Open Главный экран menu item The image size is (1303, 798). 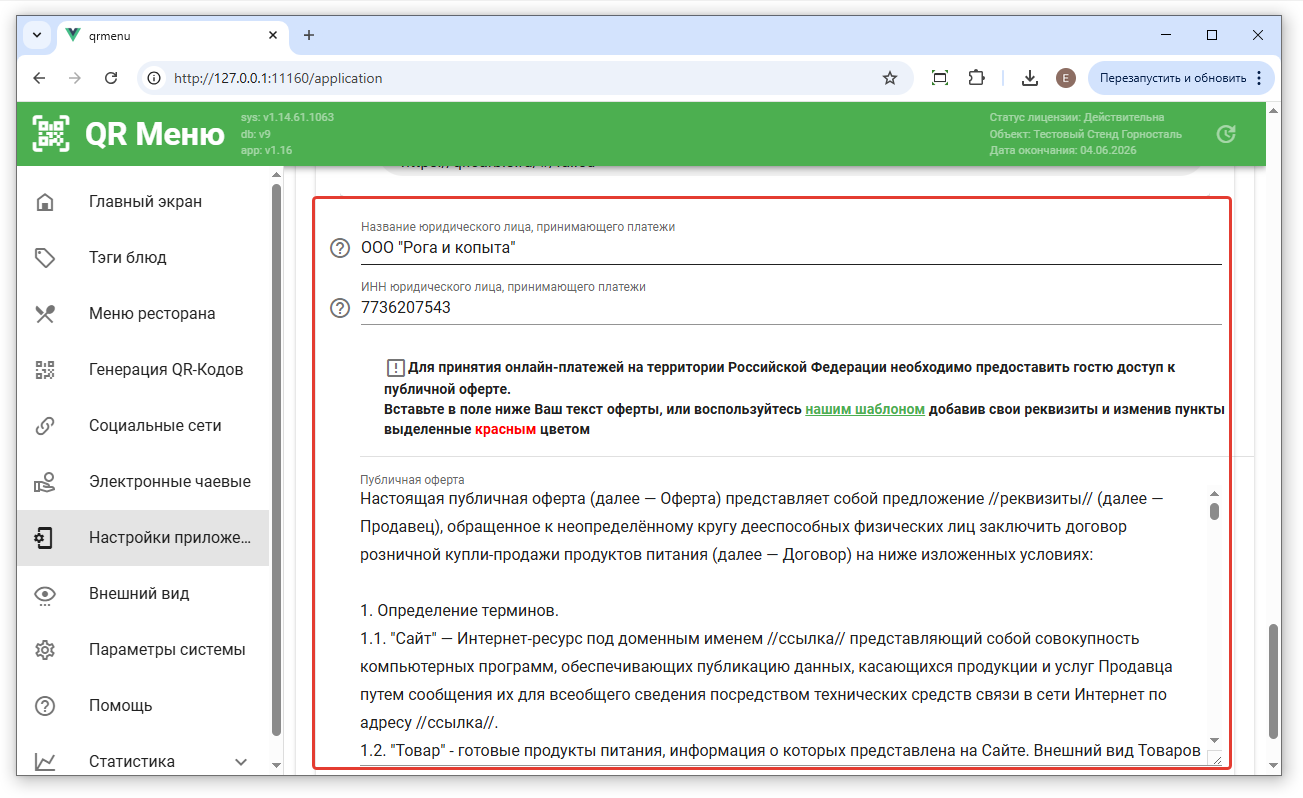(143, 202)
